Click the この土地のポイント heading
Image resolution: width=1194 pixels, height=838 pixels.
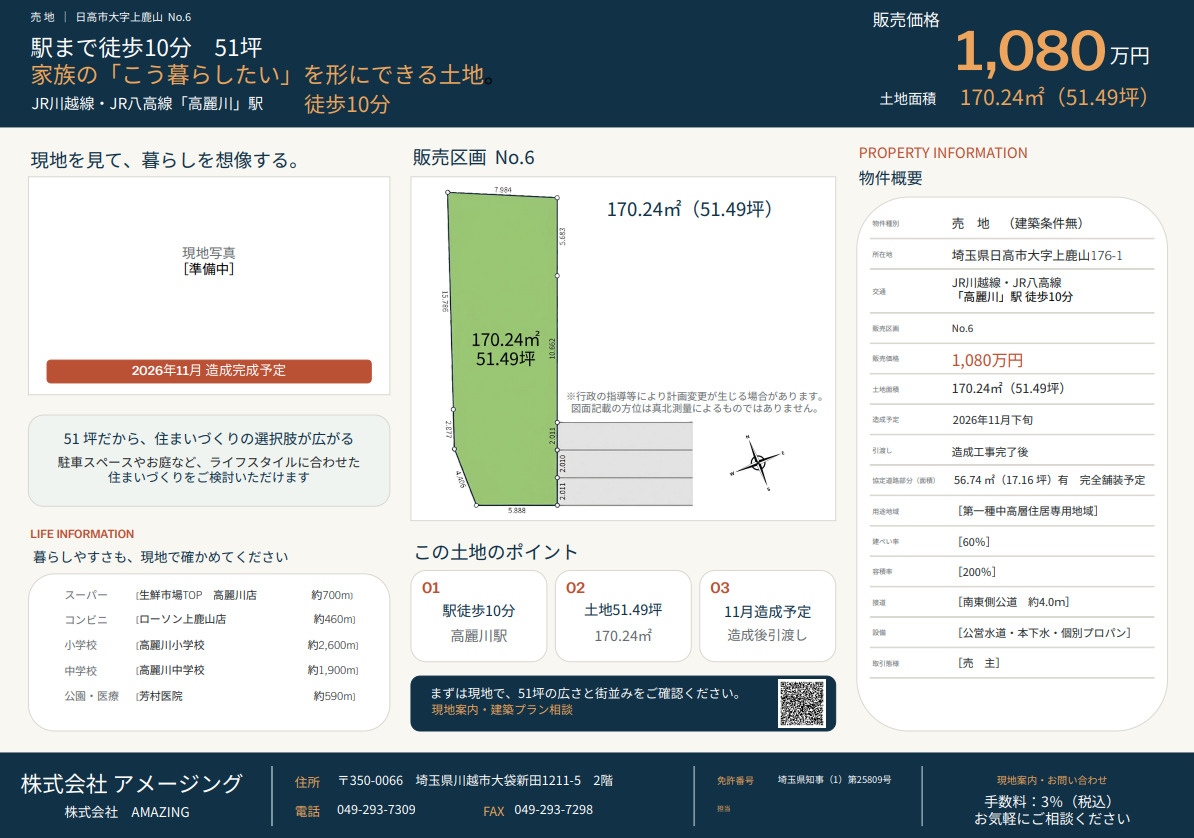click(496, 552)
